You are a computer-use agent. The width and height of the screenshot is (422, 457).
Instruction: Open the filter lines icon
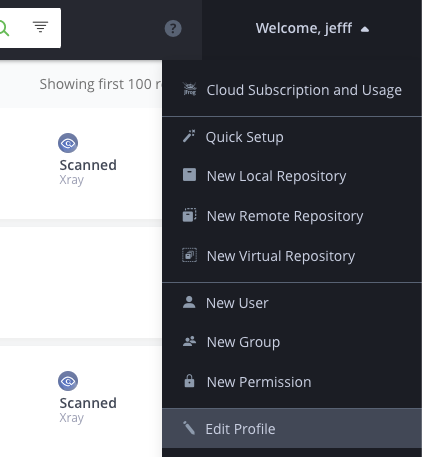click(40, 27)
